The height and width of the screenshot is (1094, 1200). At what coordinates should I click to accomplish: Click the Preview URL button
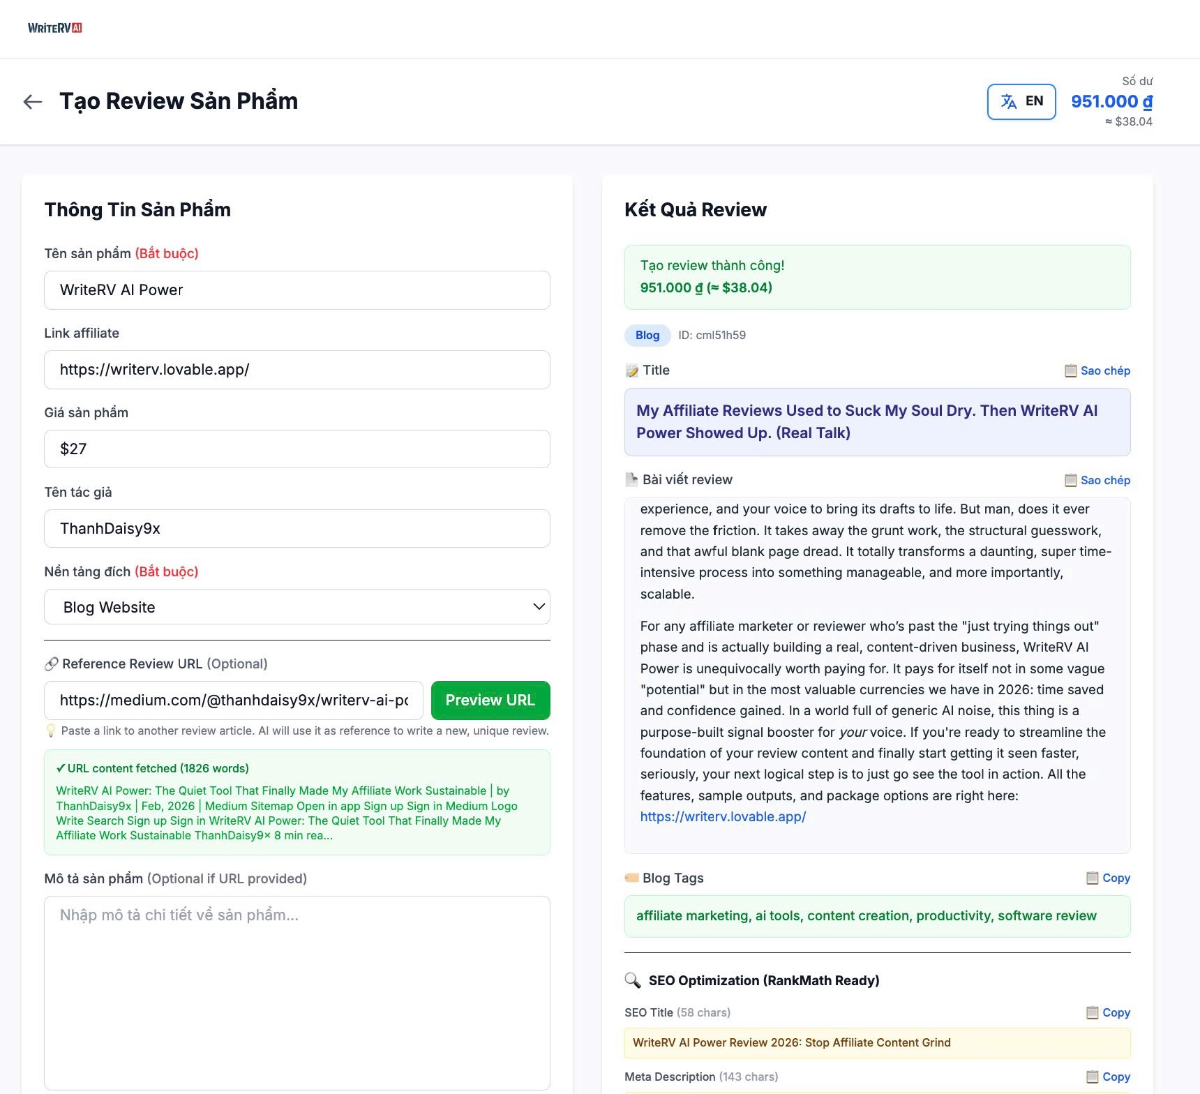pos(490,700)
